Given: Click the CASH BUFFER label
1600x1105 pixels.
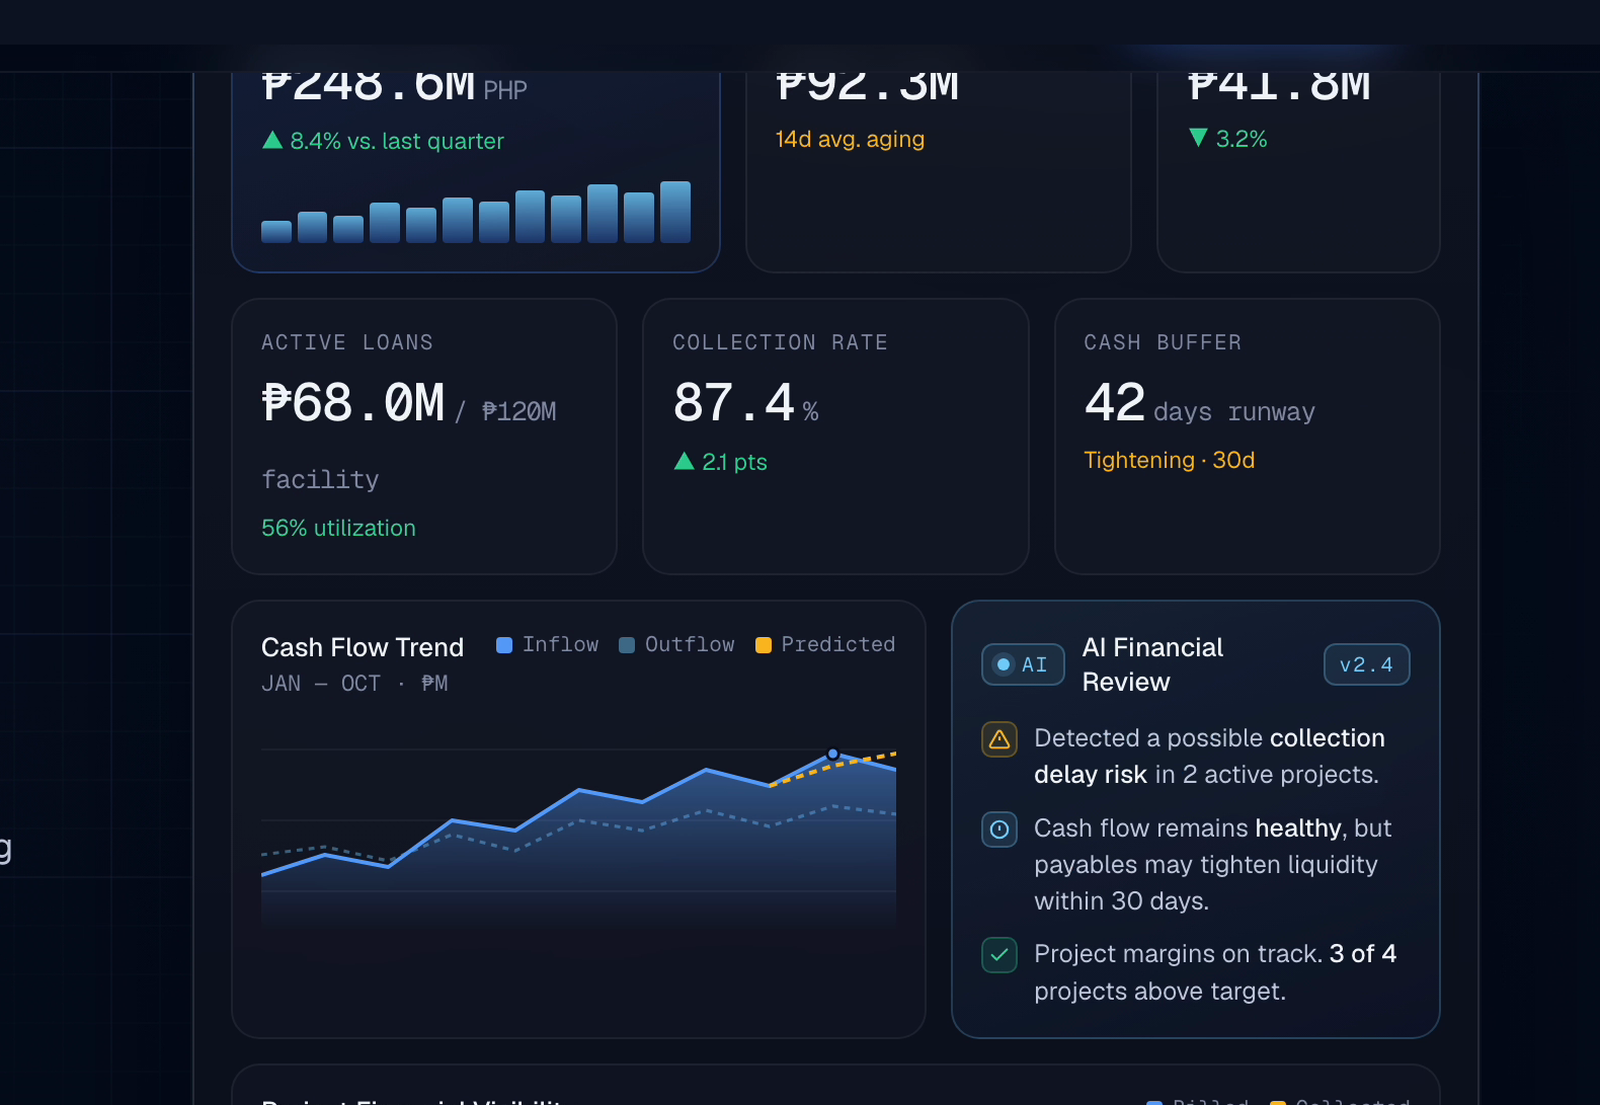Looking at the screenshot, I should point(1162,343).
